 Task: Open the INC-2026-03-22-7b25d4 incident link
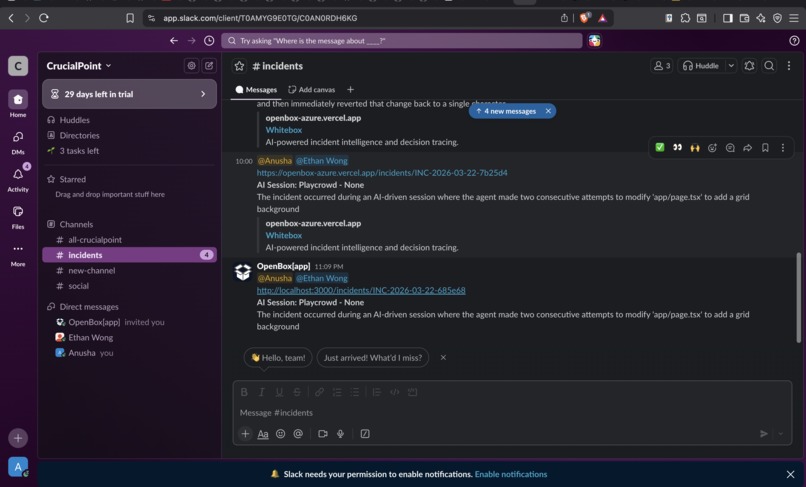(382, 173)
